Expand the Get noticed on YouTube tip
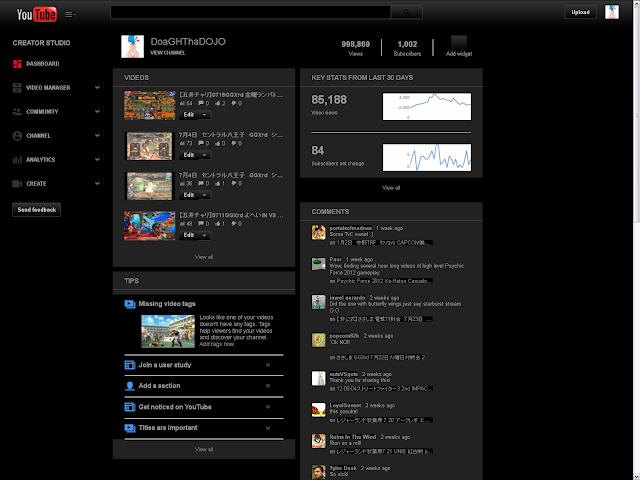Viewport: 640px width, 480px height. coord(268,407)
